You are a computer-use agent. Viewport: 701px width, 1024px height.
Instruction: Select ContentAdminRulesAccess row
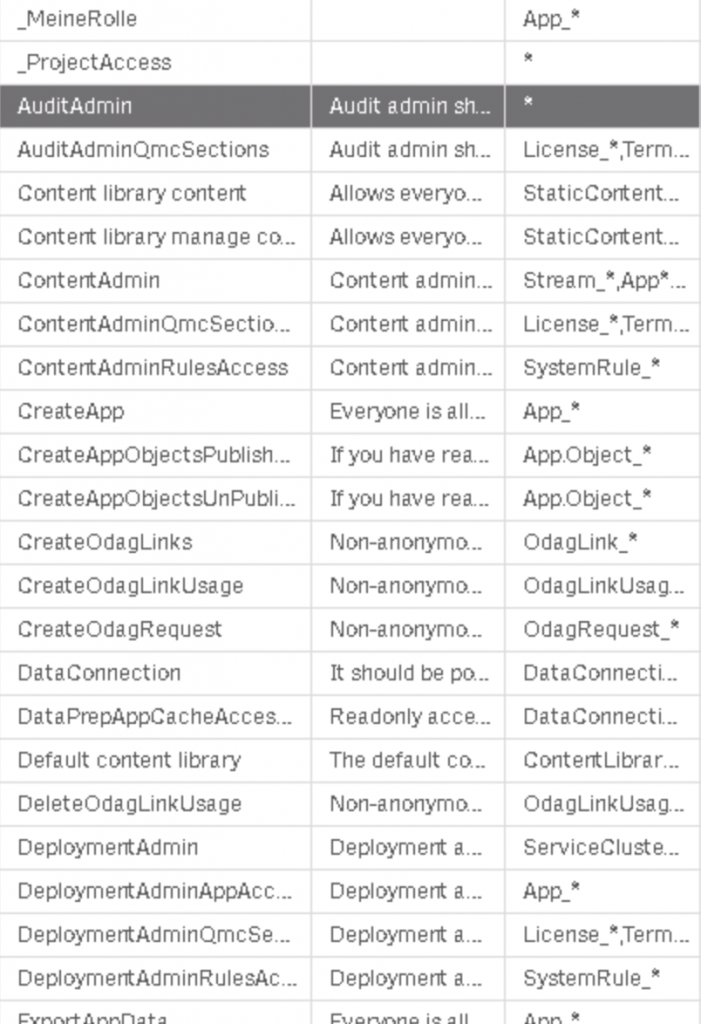click(x=152, y=367)
